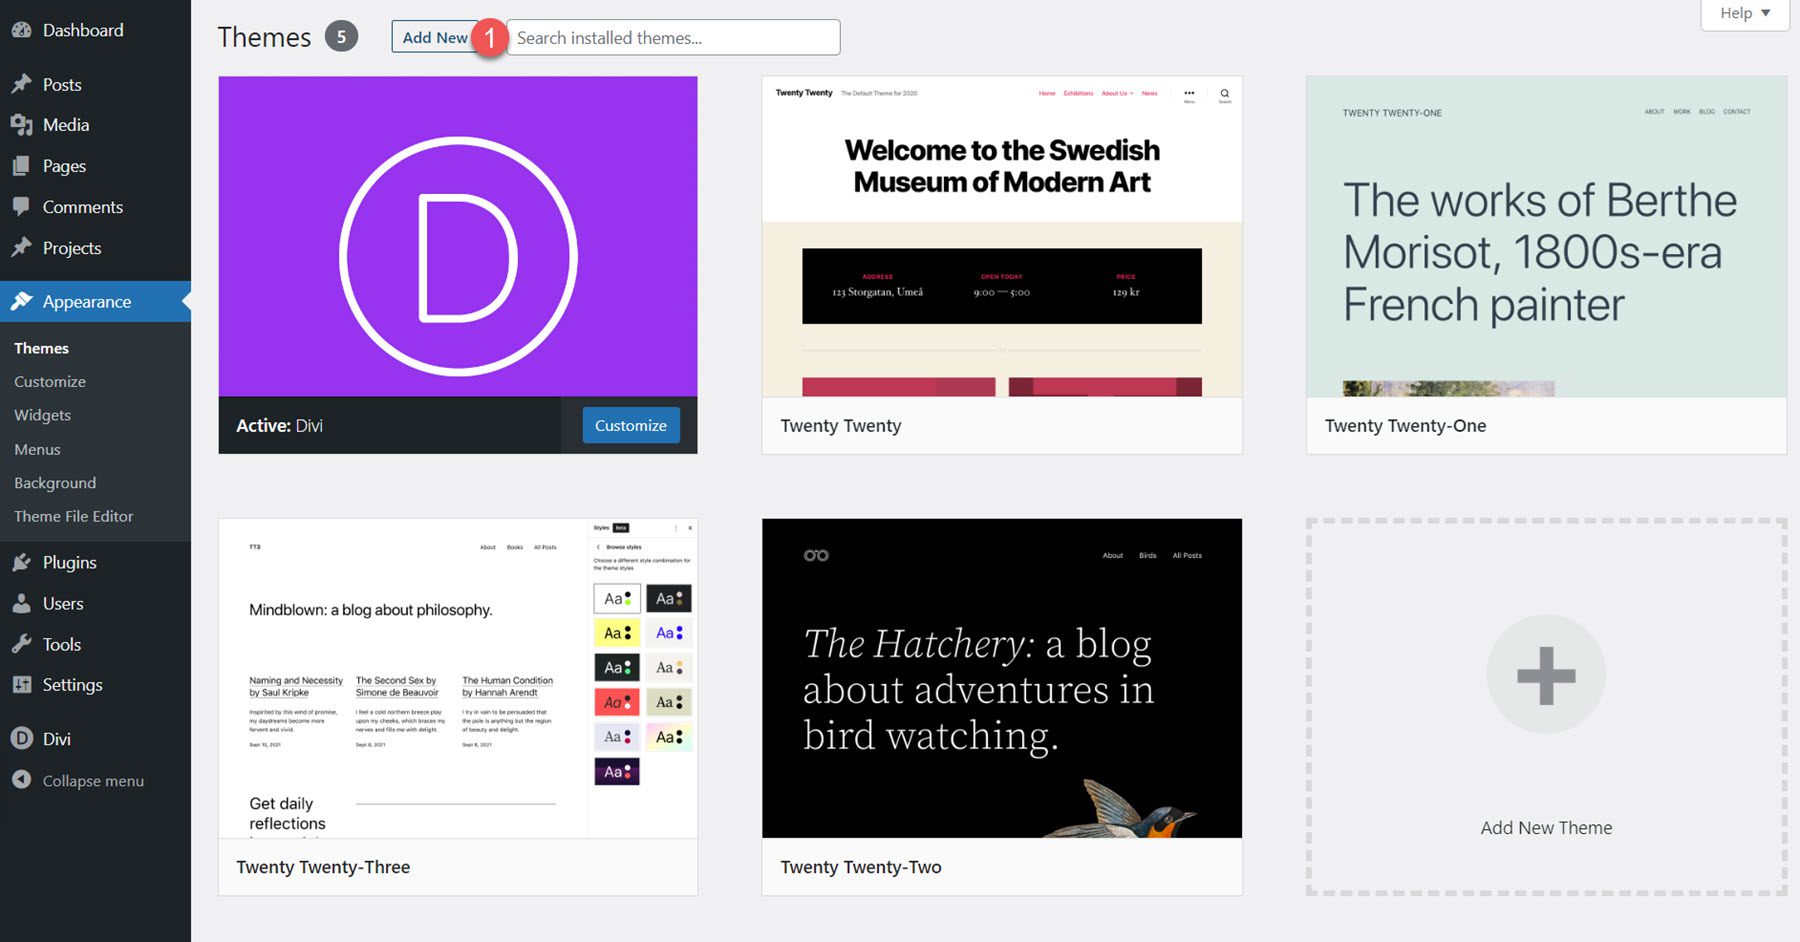Click the Dashboard gauge icon
The image size is (1800, 942).
[x=21, y=30]
